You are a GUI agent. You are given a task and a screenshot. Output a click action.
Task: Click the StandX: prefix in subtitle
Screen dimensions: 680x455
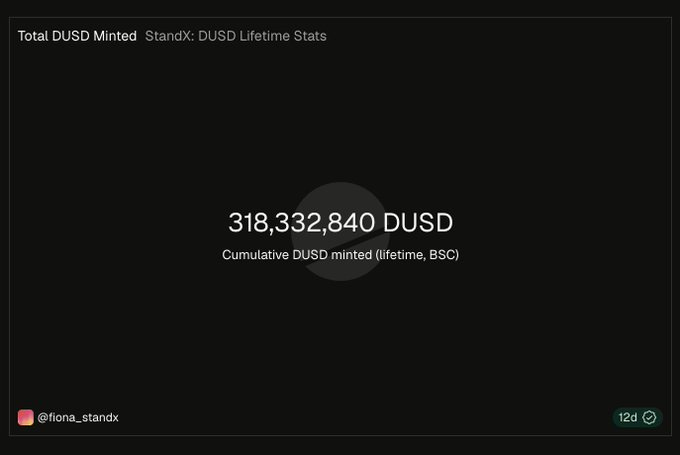click(x=170, y=36)
